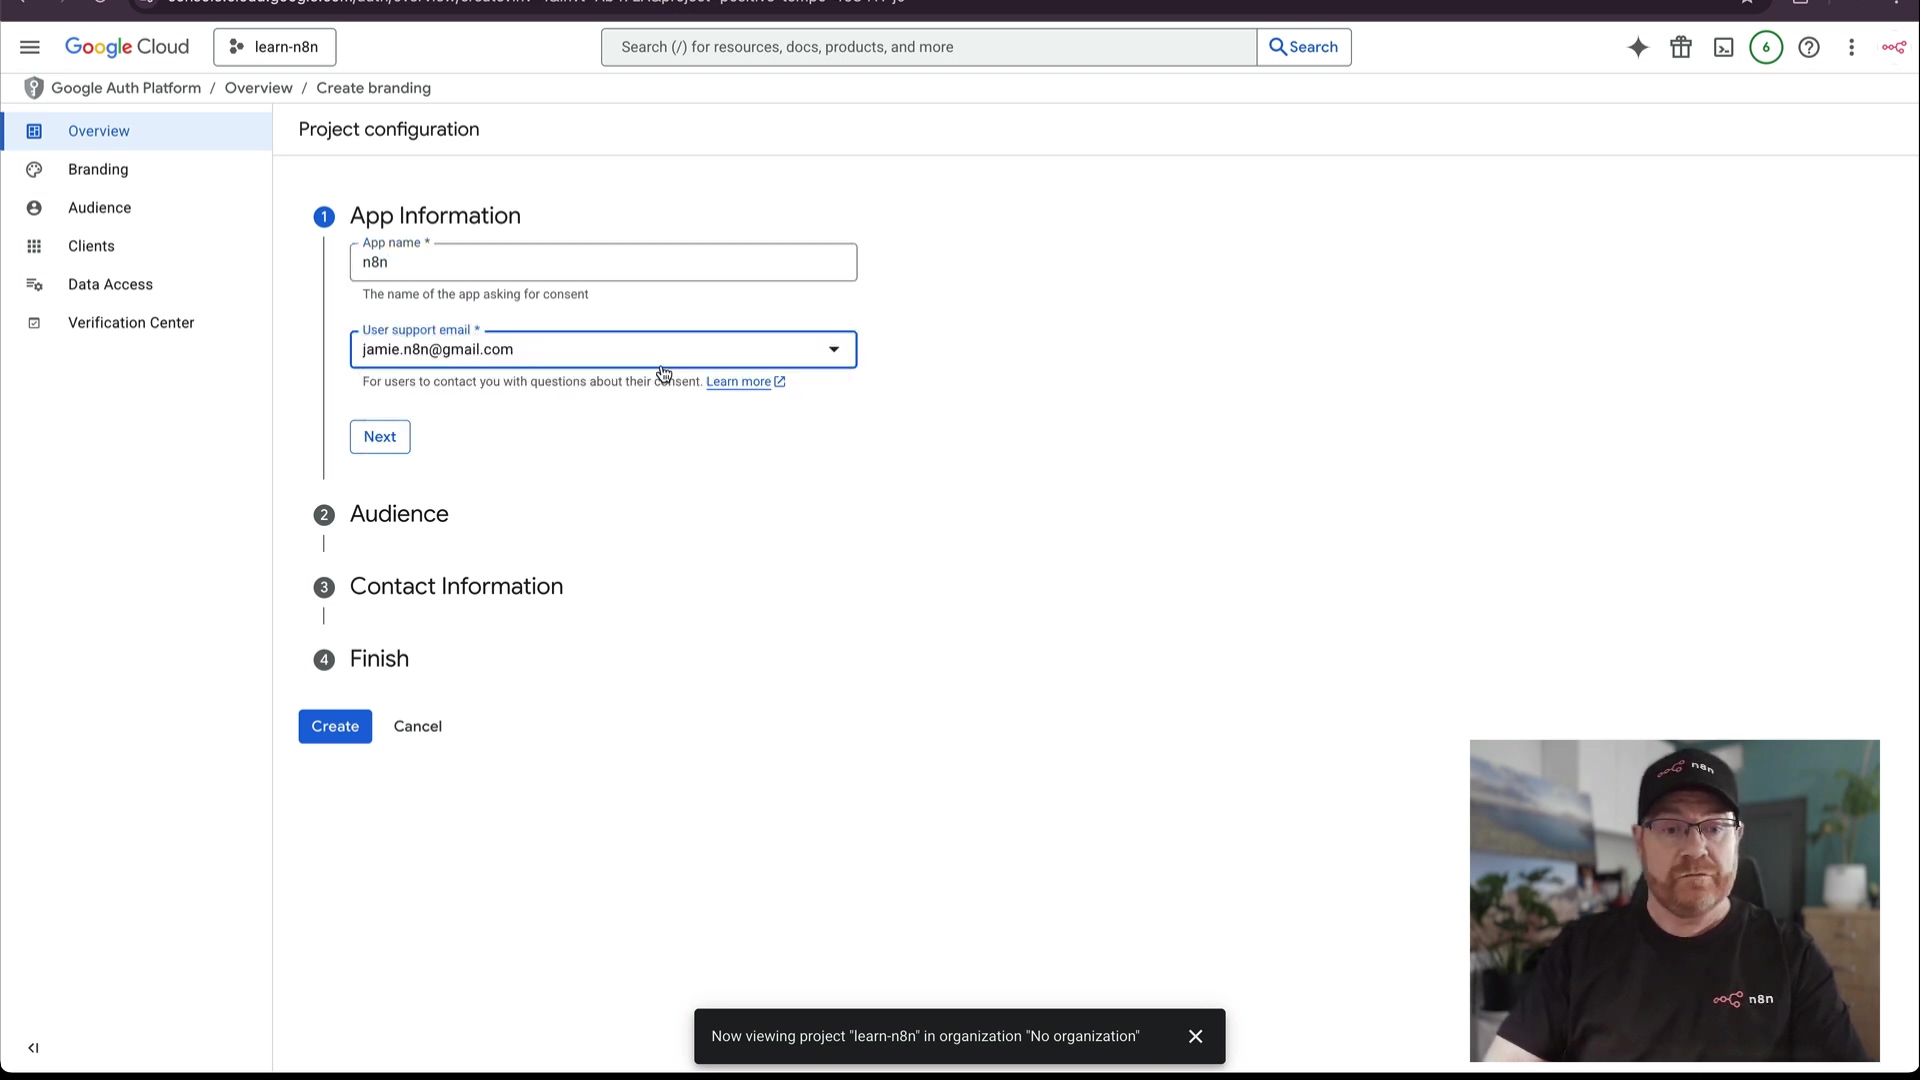1920x1080 pixels.
Task: Go to Branding in the sidebar
Action: tap(98, 169)
